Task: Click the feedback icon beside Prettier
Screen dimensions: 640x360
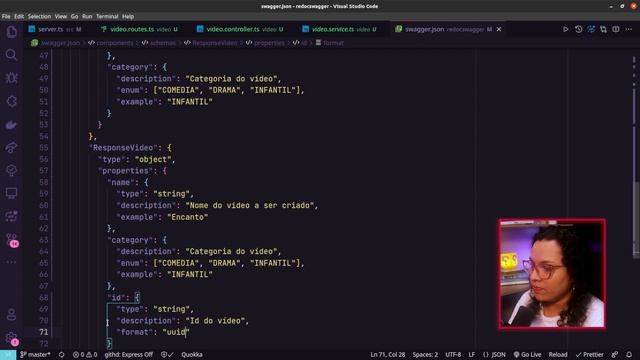Action: point(615,355)
